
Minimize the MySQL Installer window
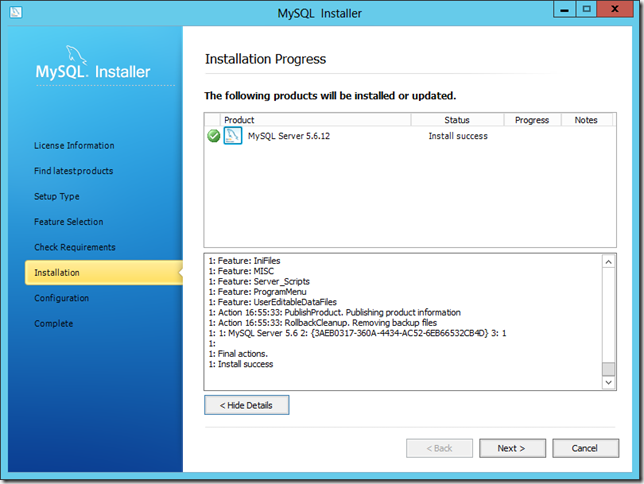[565, 9]
